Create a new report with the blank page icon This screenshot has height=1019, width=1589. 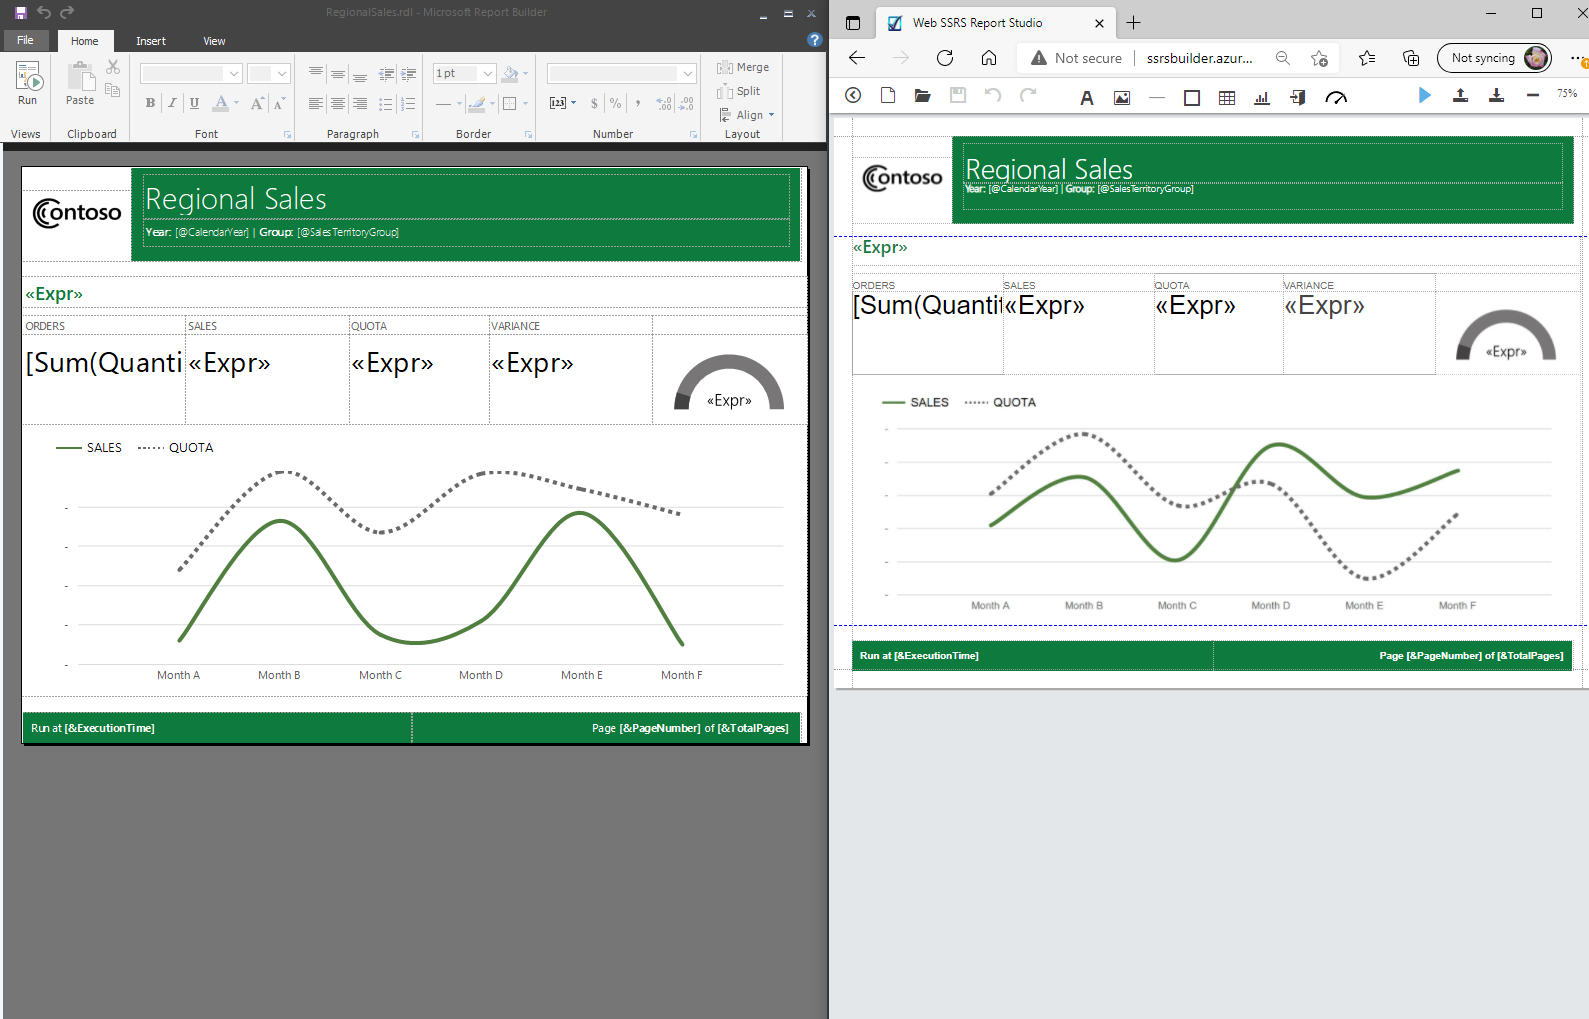888,95
